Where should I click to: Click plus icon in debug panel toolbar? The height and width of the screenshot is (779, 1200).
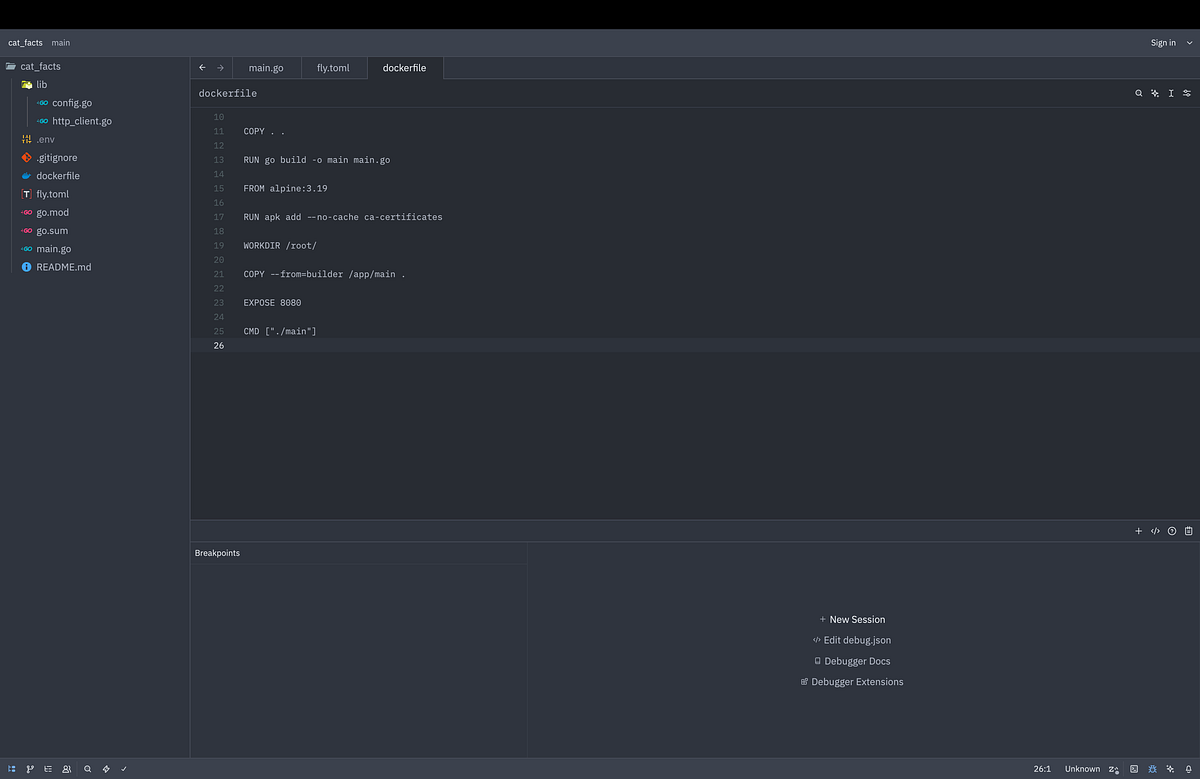1138,531
